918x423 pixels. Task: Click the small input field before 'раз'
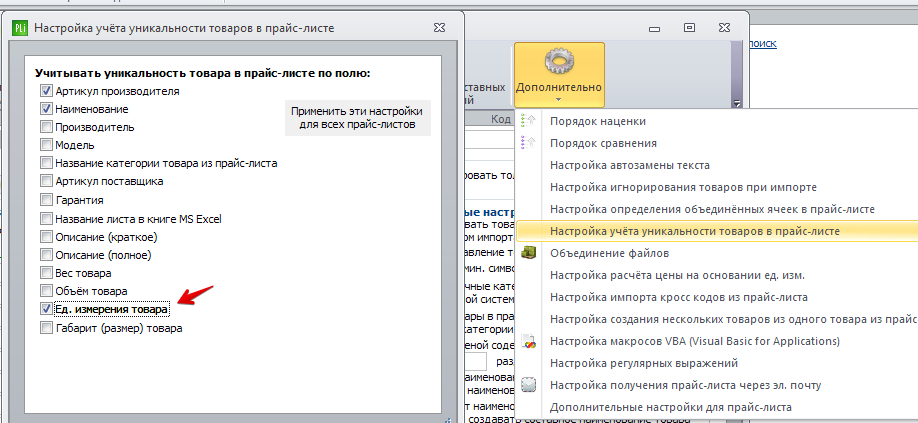coord(475,362)
